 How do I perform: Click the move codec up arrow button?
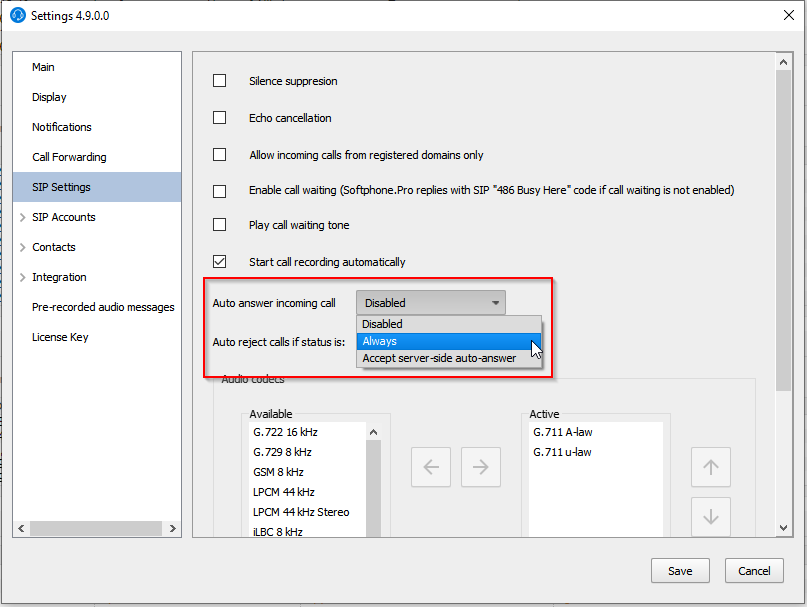point(711,467)
